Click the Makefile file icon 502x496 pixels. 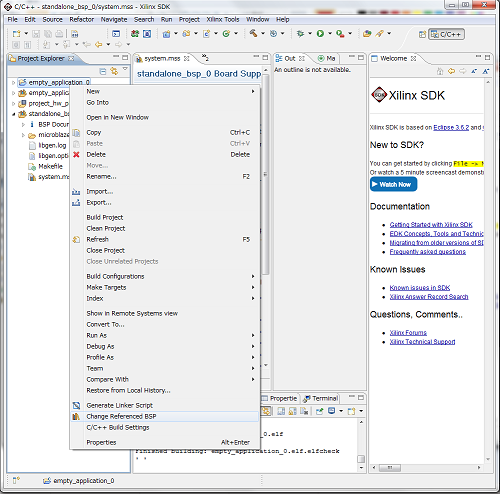point(32,166)
